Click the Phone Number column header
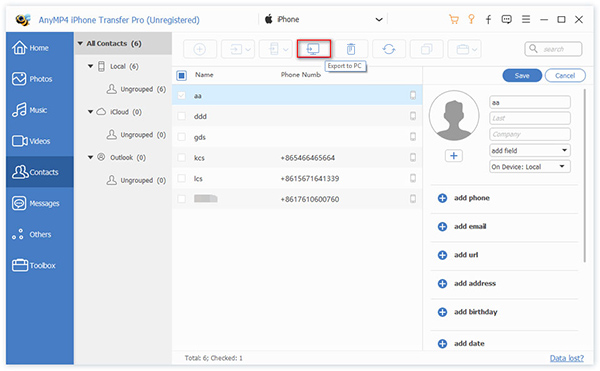Screen dimensions: 600x371 [301, 75]
